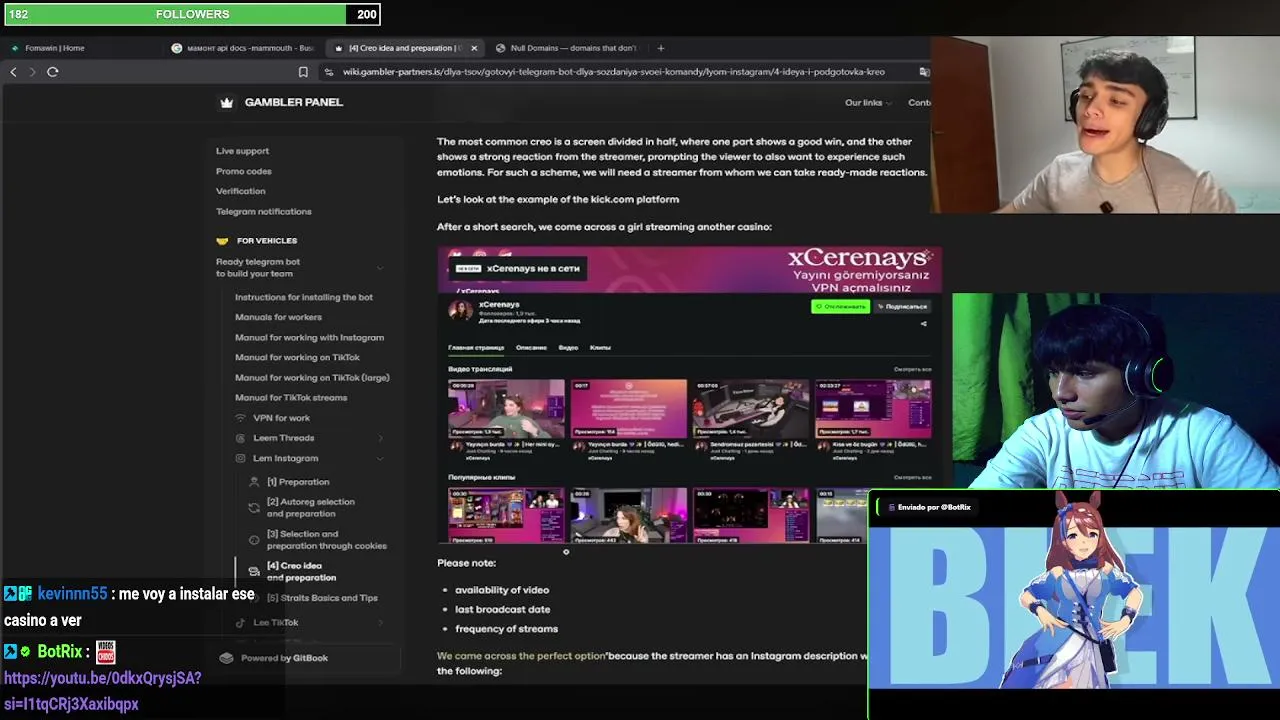Viewport: 1280px width, 720px height.
Task: Open a new browser tab
Action: [x=660, y=48]
